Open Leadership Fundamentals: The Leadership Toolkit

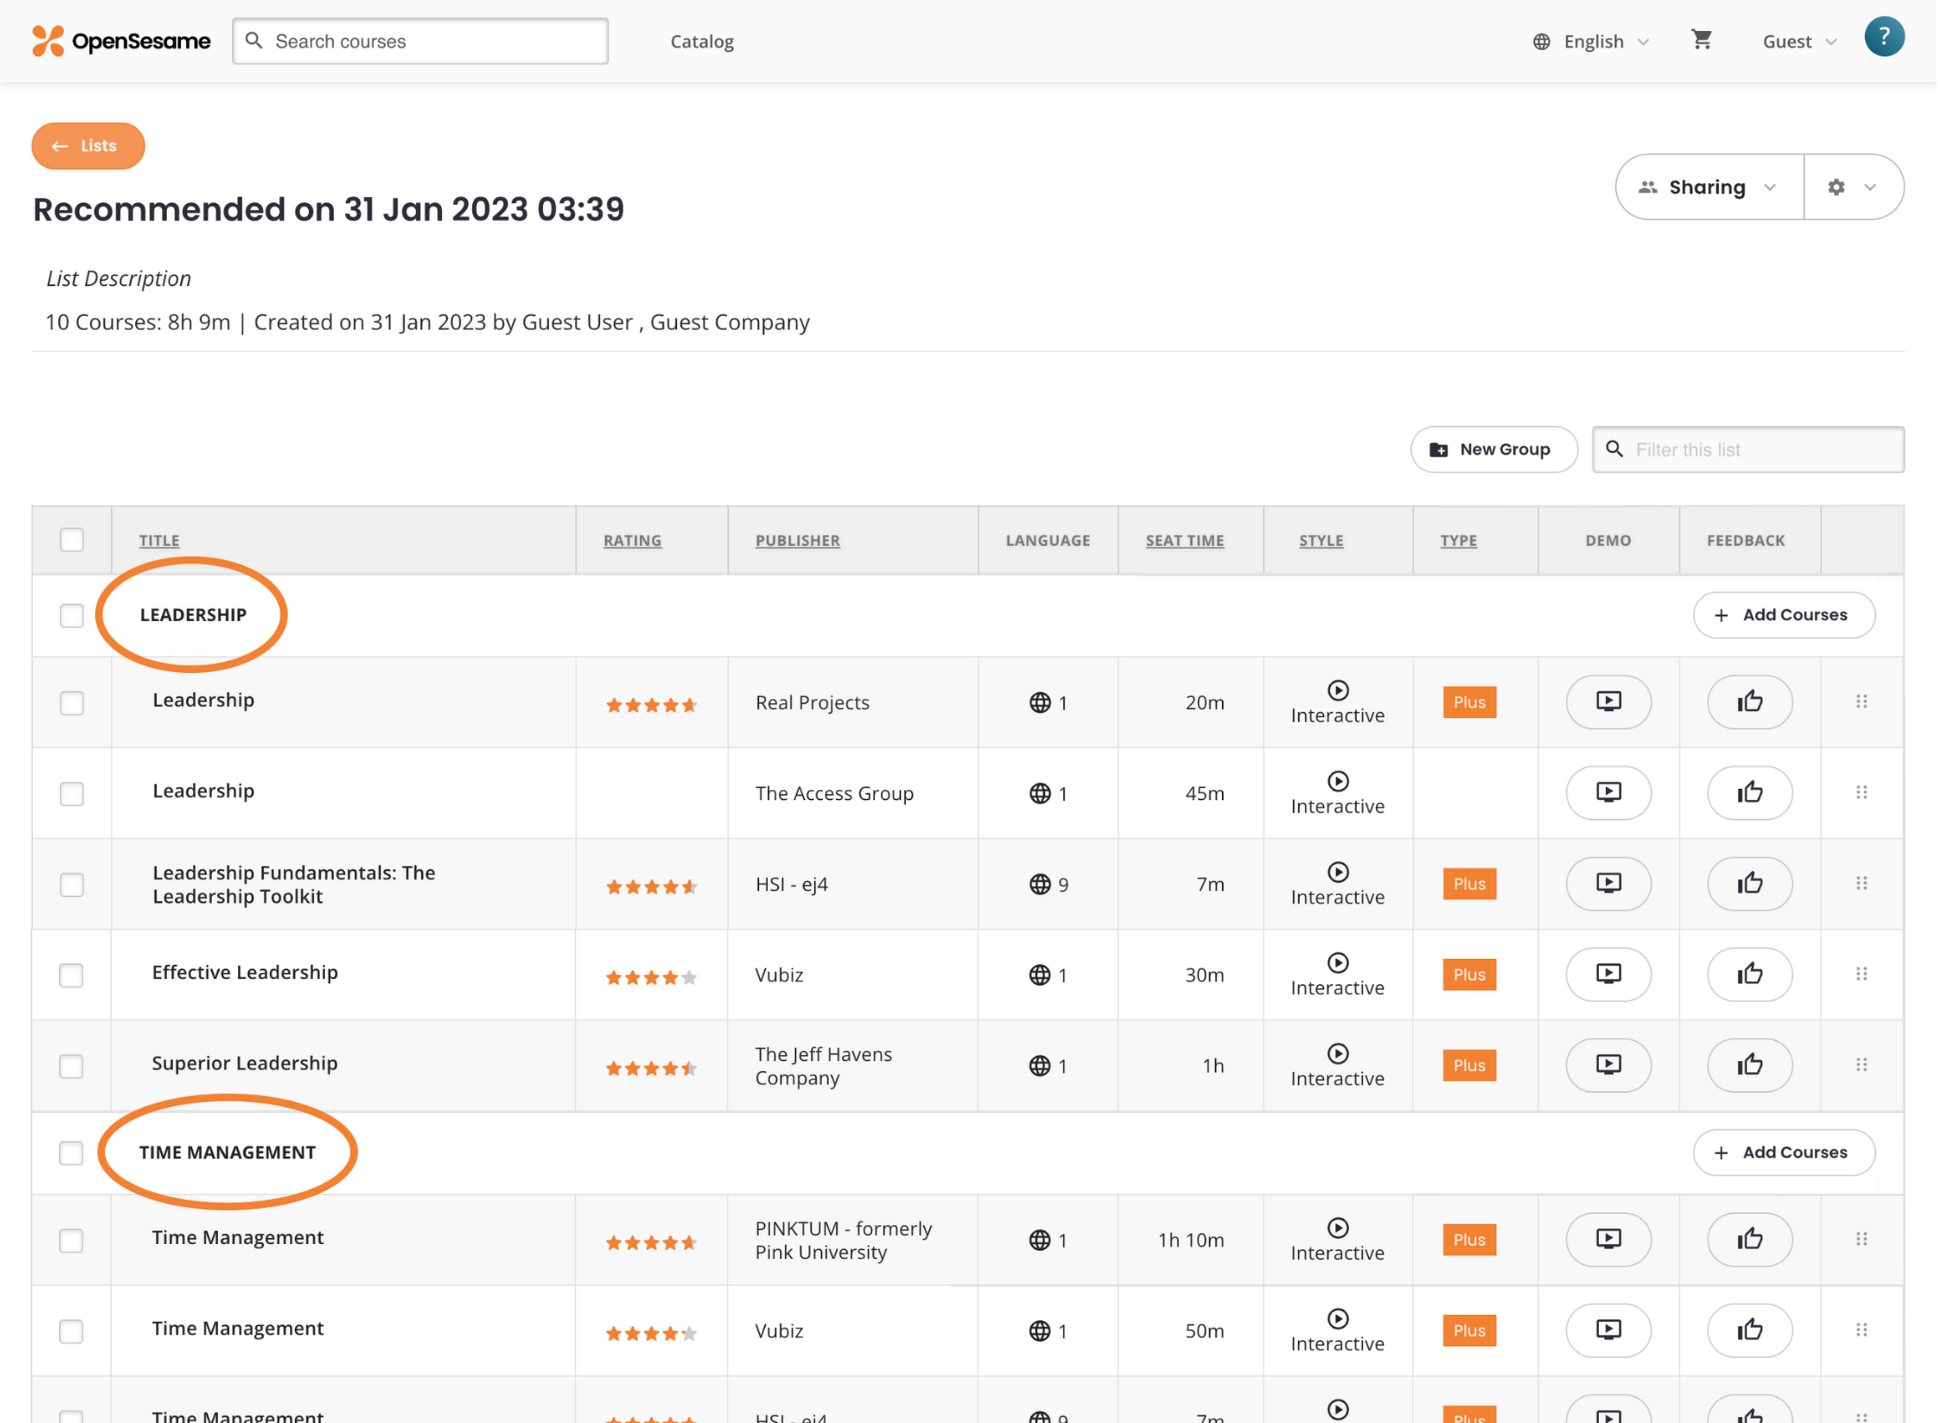coord(294,884)
